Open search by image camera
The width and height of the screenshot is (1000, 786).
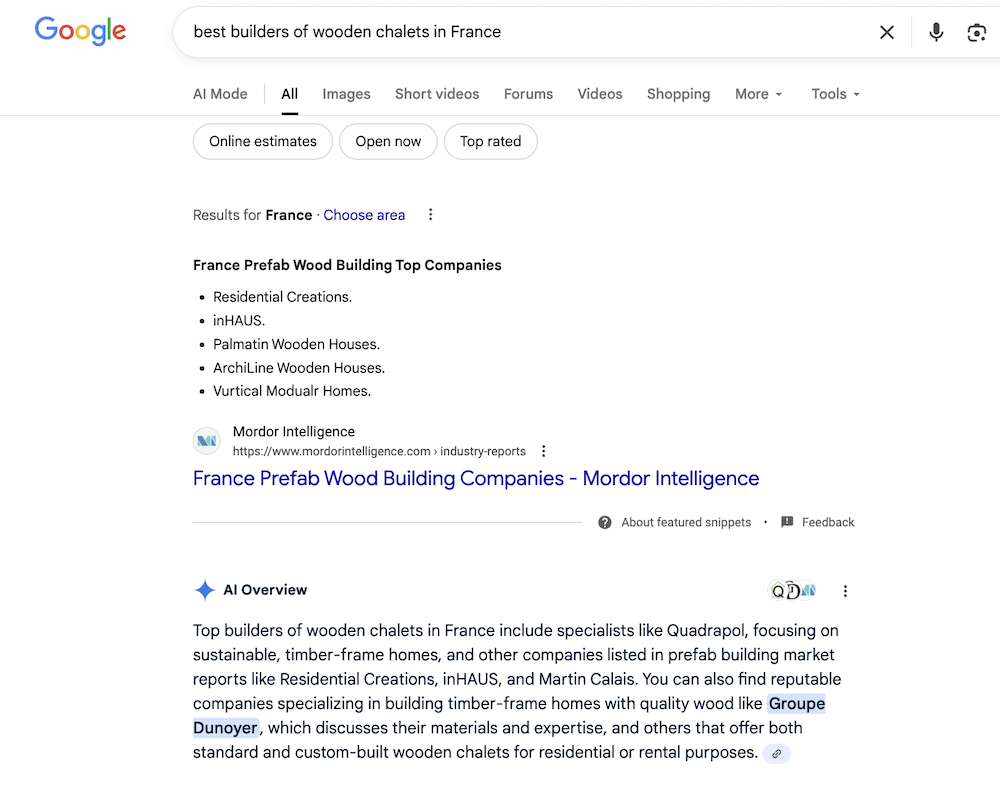point(976,32)
